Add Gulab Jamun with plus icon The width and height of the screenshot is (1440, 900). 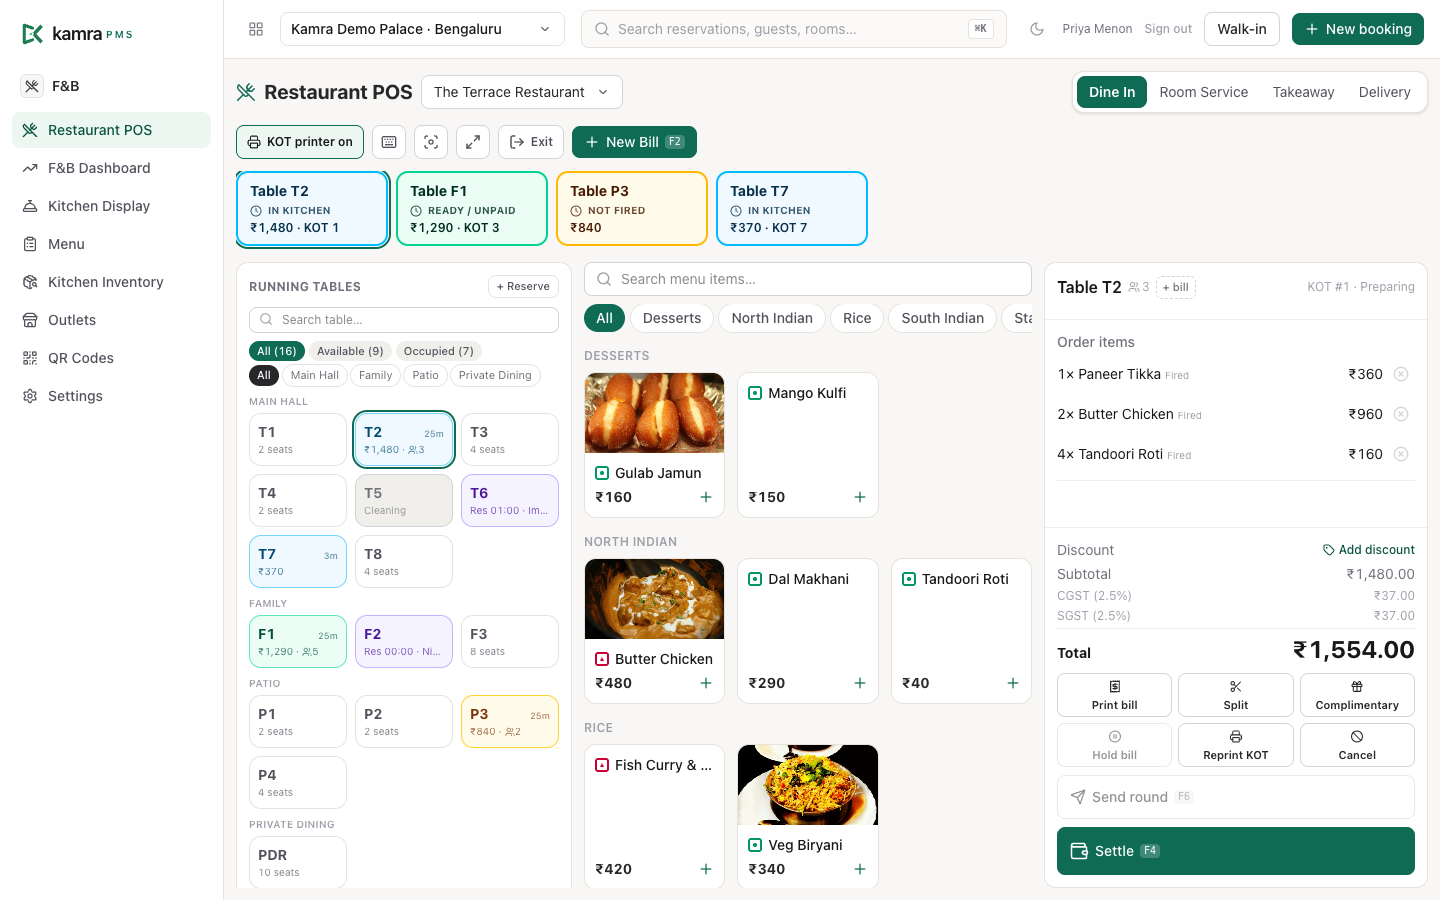pos(706,497)
